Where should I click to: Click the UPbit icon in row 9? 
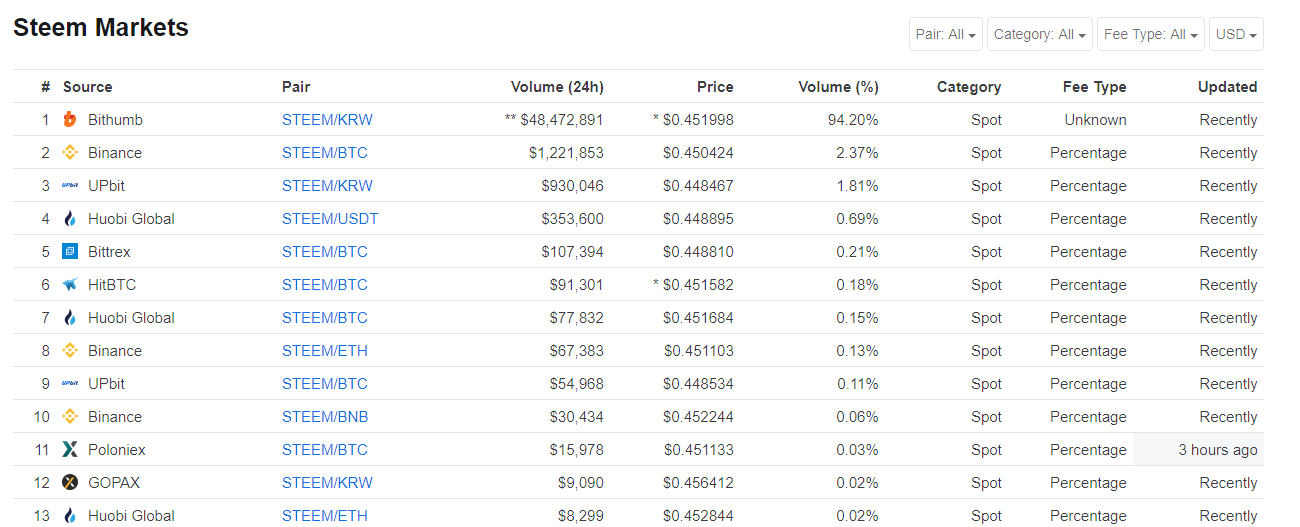[x=70, y=384]
